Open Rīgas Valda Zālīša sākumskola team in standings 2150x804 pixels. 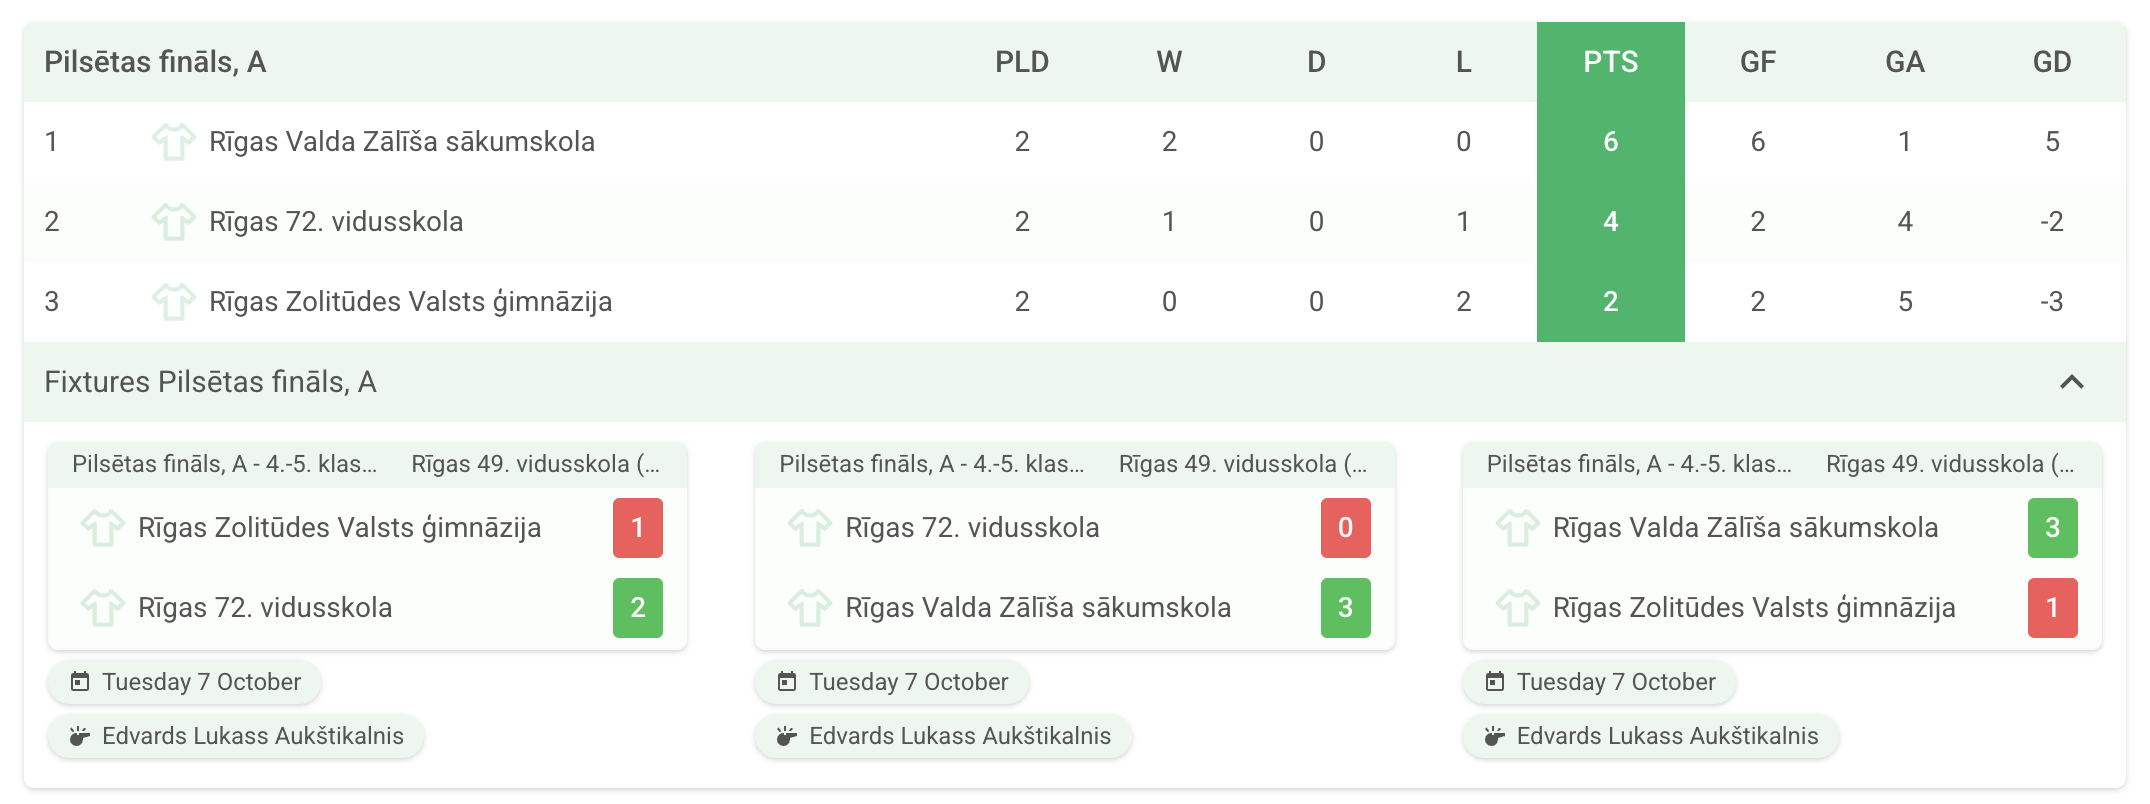pyautogui.click(x=401, y=142)
